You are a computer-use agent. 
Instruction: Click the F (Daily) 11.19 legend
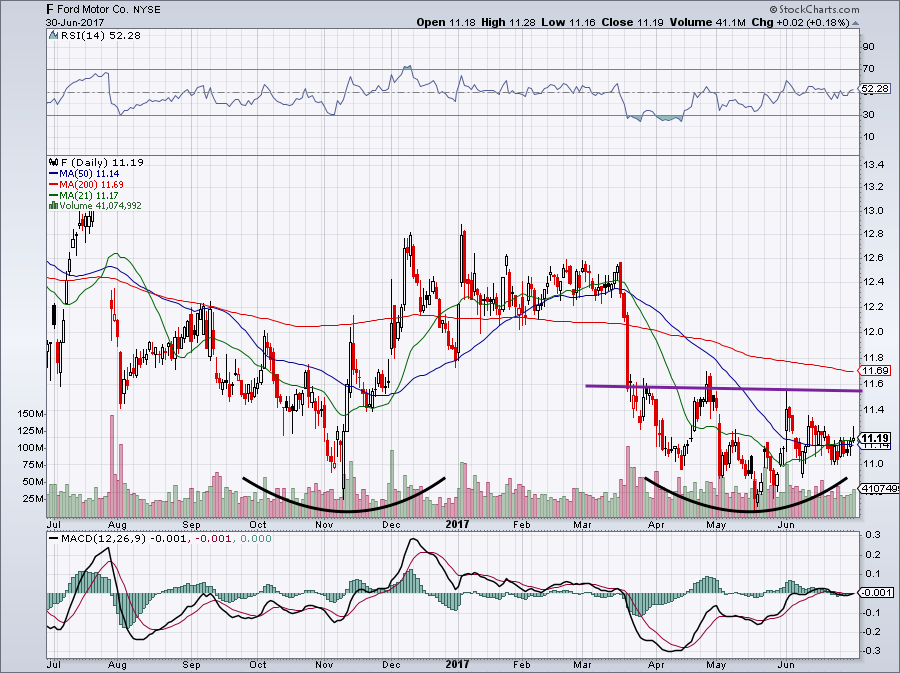click(102, 162)
